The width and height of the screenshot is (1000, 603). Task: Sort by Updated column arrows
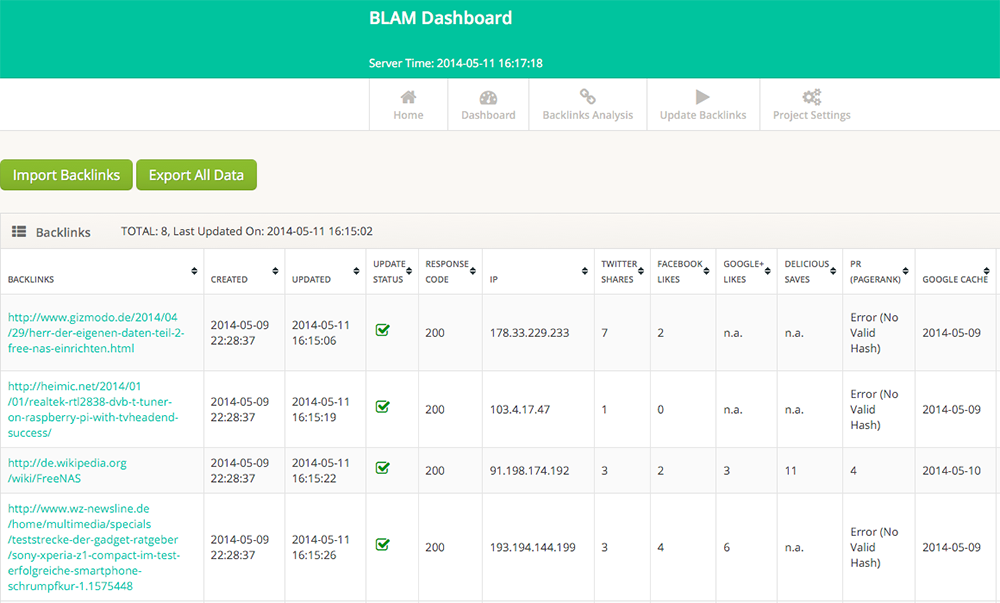(356, 271)
